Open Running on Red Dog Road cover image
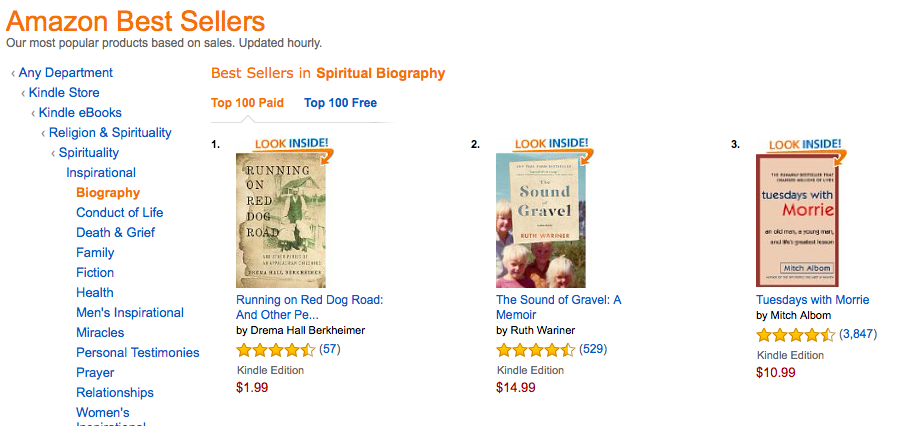This screenshot has height=426, width=916. [x=284, y=220]
